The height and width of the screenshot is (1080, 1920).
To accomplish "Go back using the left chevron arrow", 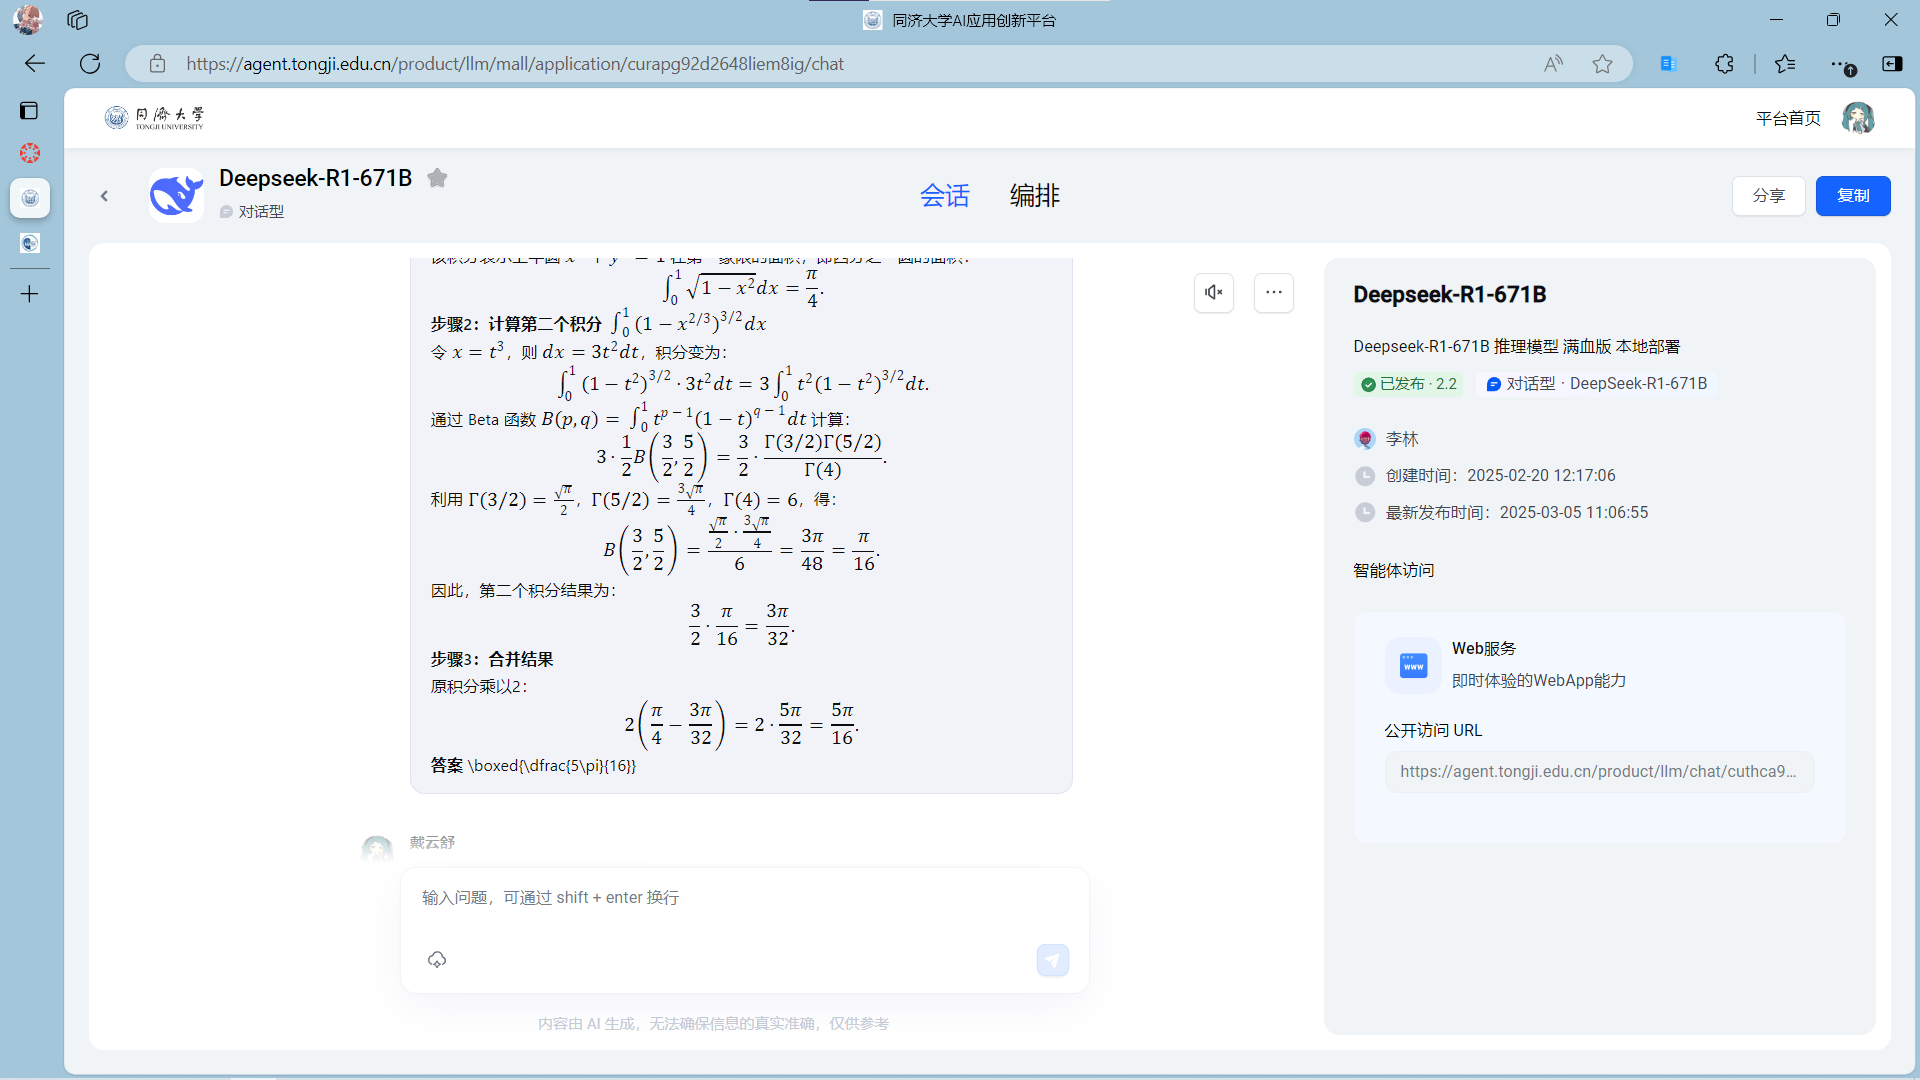I will [x=104, y=196].
